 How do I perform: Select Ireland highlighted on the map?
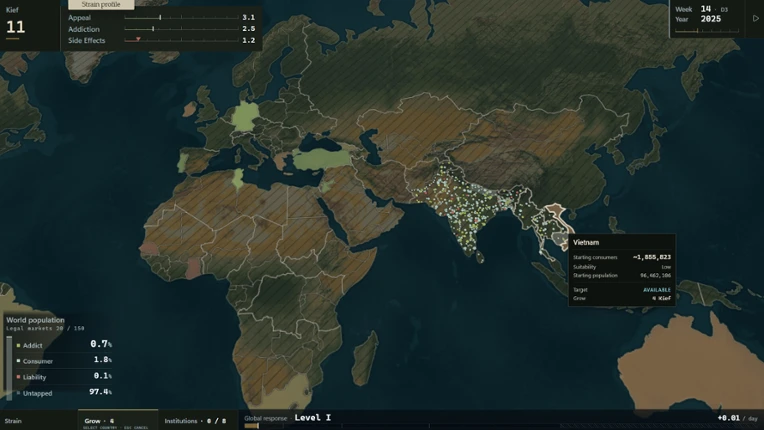(x=190, y=109)
